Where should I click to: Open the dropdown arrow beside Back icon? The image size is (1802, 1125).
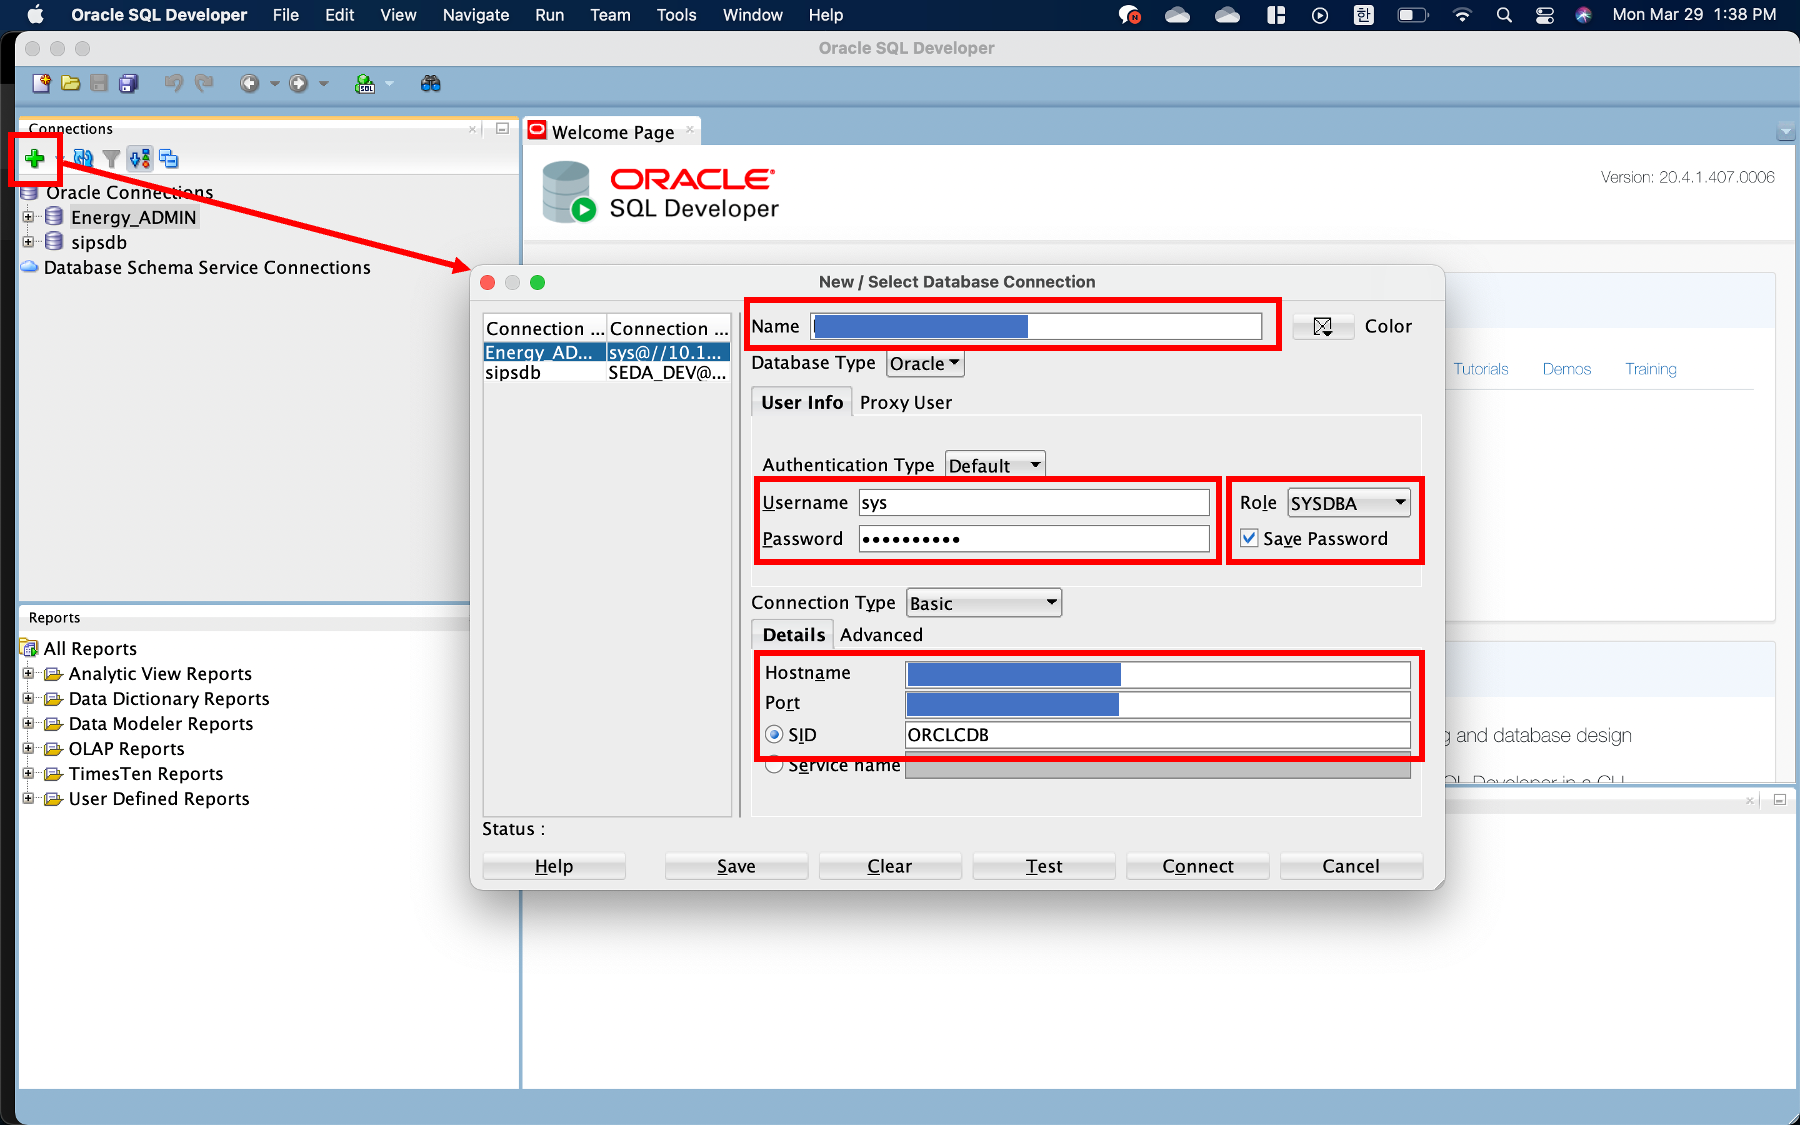click(x=275, y=84)
